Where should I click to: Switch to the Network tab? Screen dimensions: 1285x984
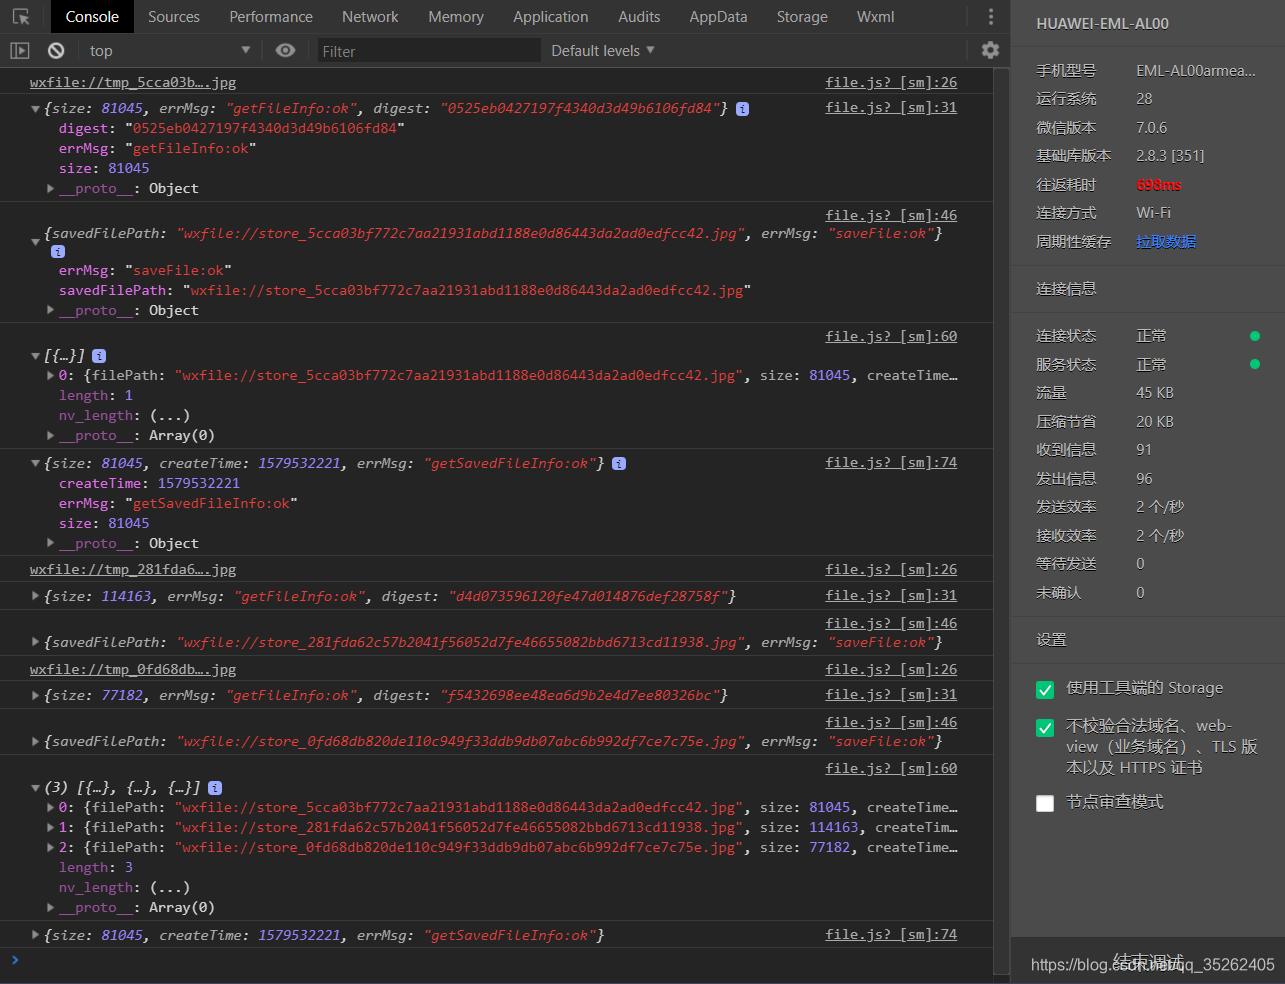[x=370, y=17]
